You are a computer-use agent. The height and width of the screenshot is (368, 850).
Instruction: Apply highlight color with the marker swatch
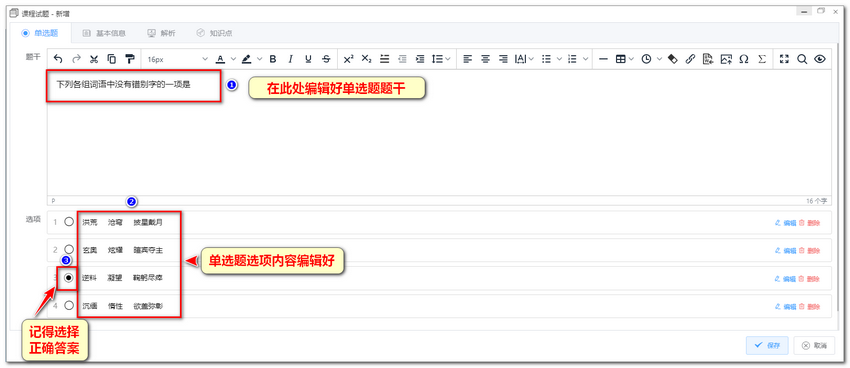[x=246, y=59]
